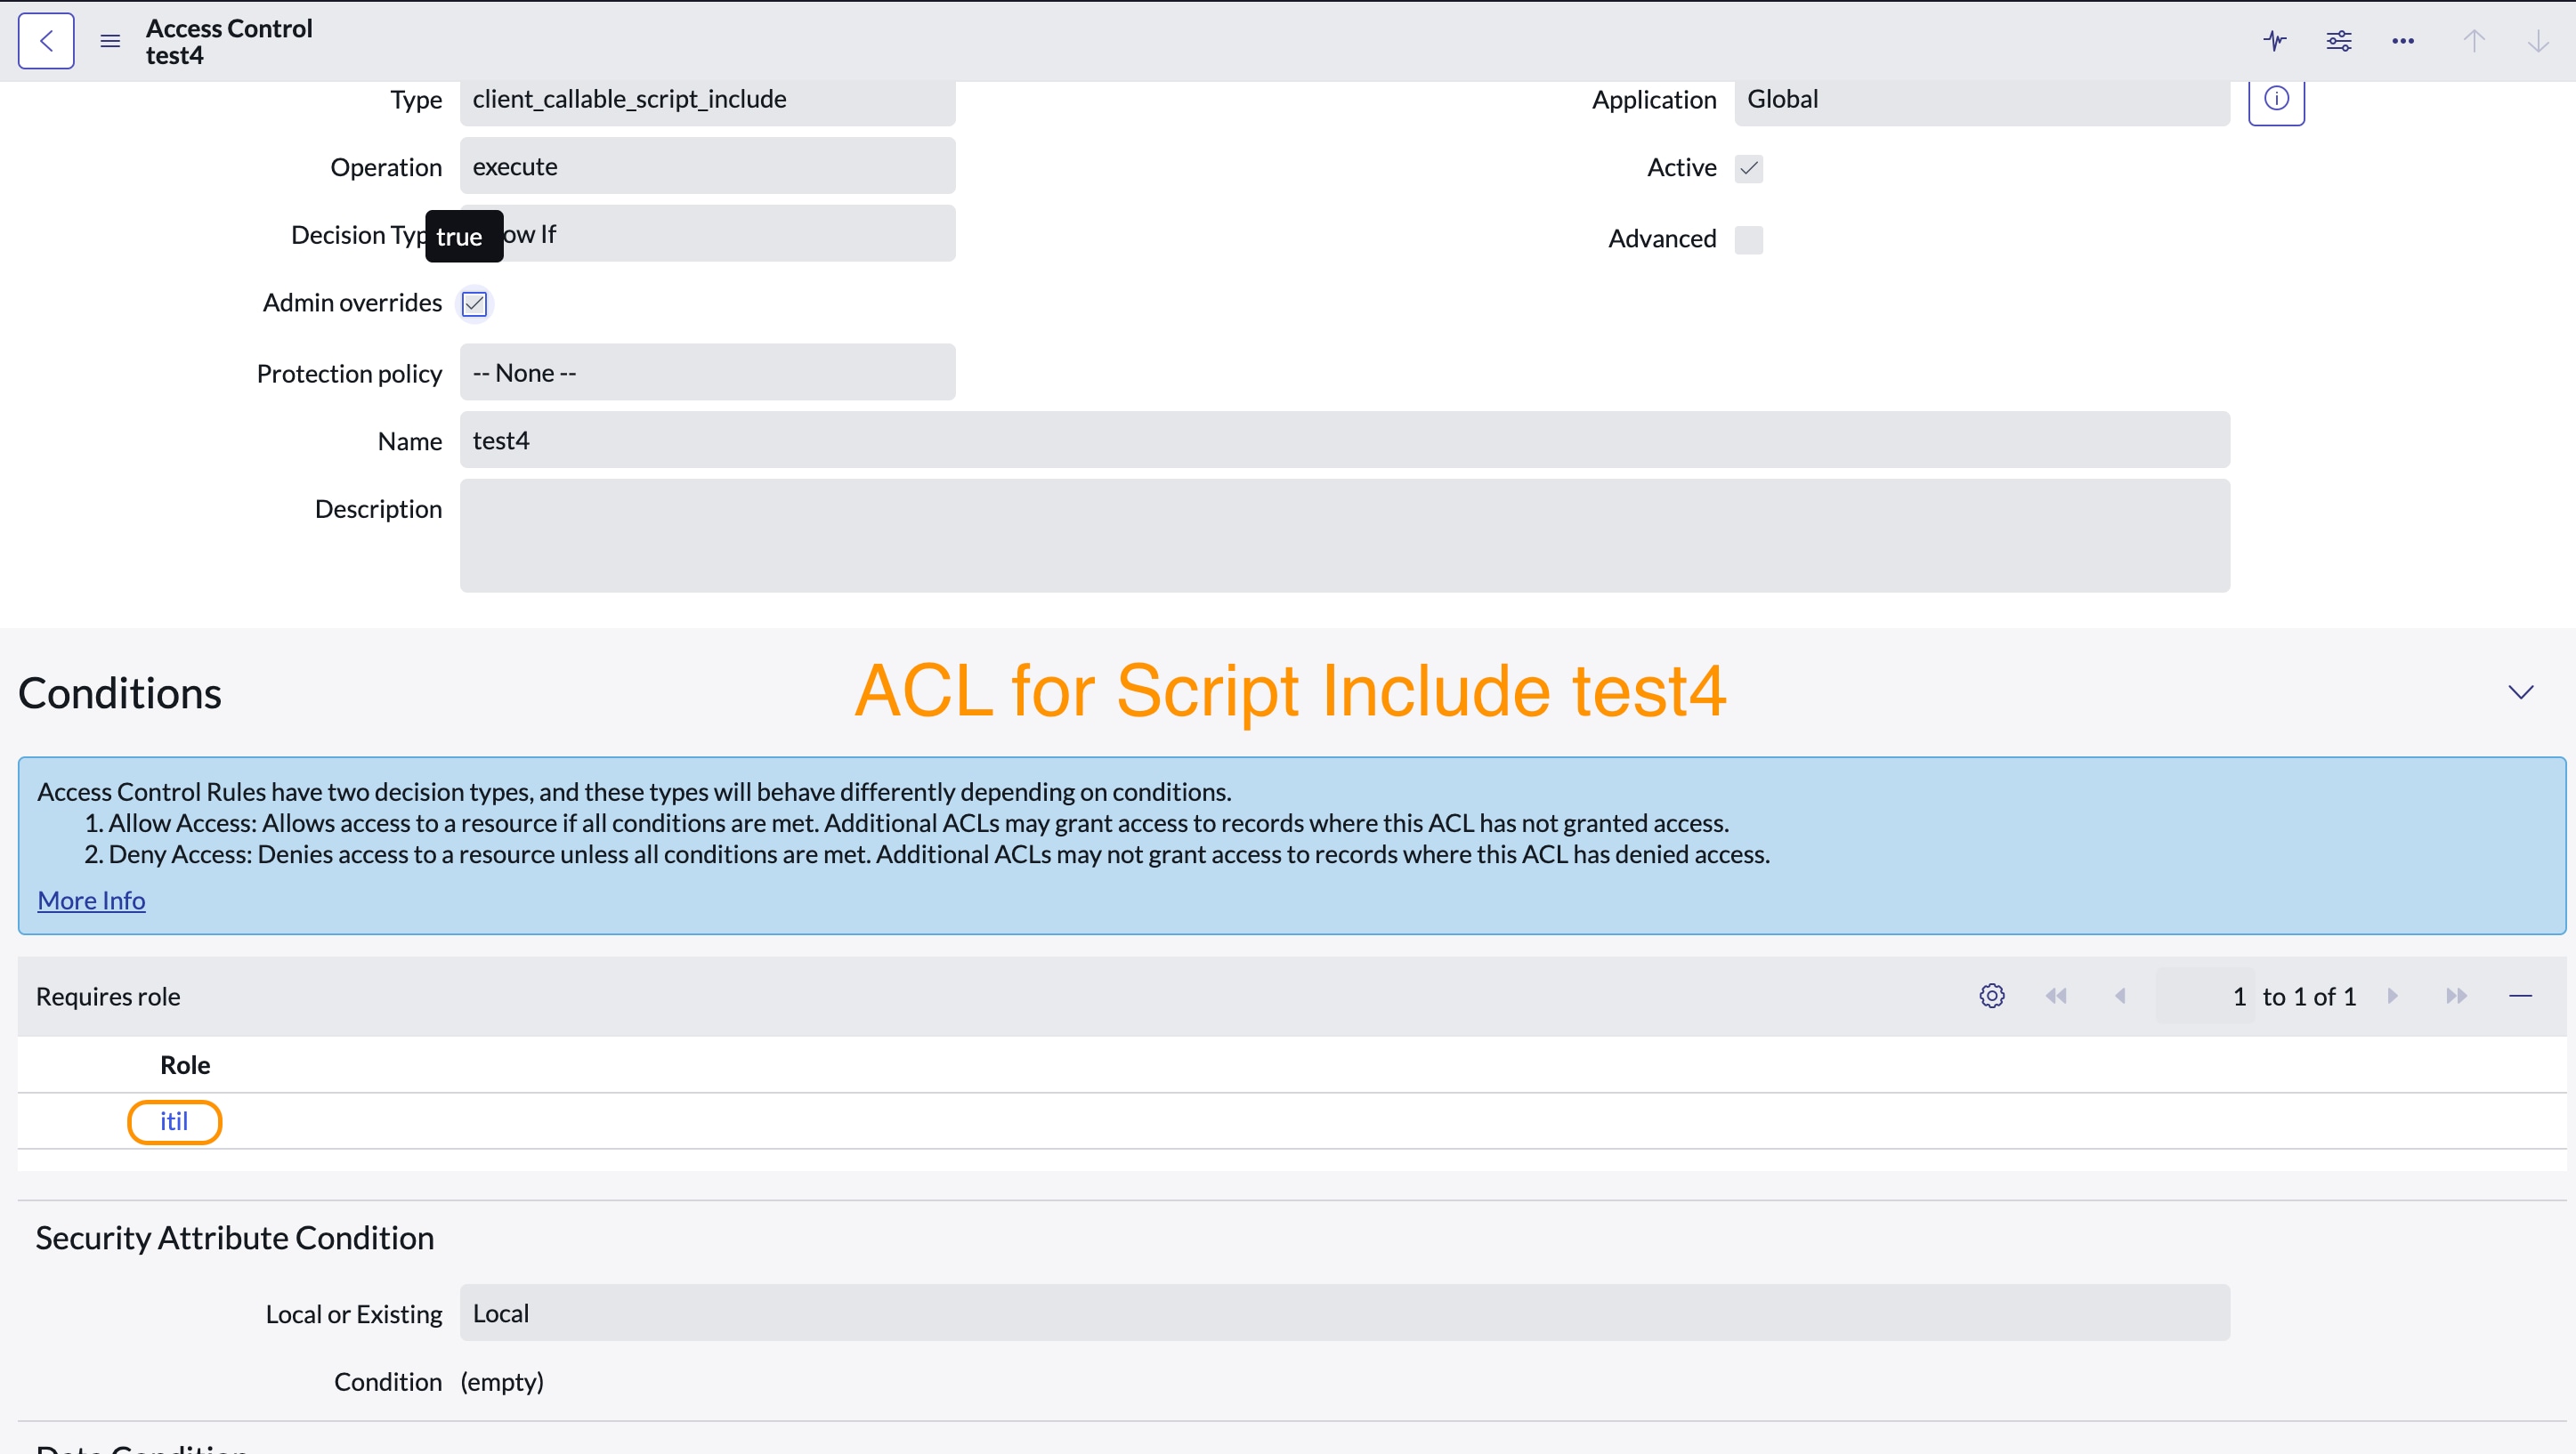
Task: Open the Local or Existing dropdown
Action: [1345, 1313]
